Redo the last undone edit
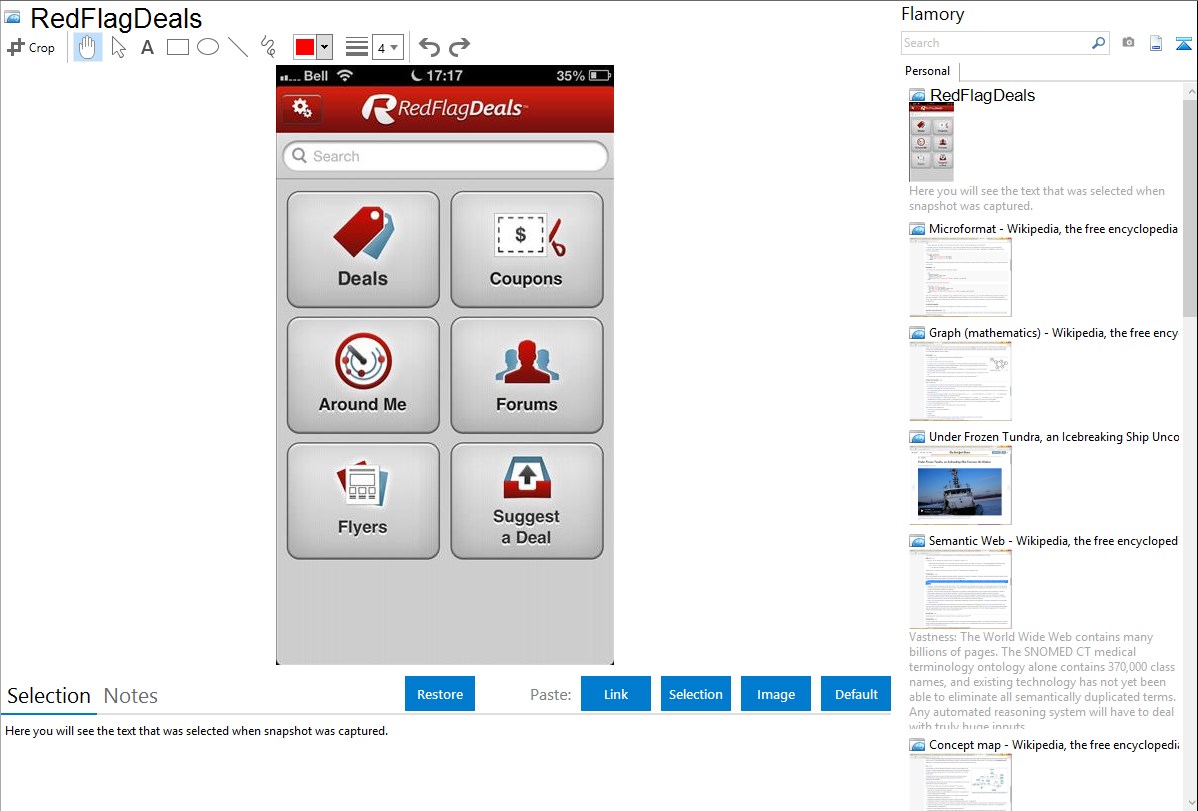1198x811 pixels. coord(459,47)
